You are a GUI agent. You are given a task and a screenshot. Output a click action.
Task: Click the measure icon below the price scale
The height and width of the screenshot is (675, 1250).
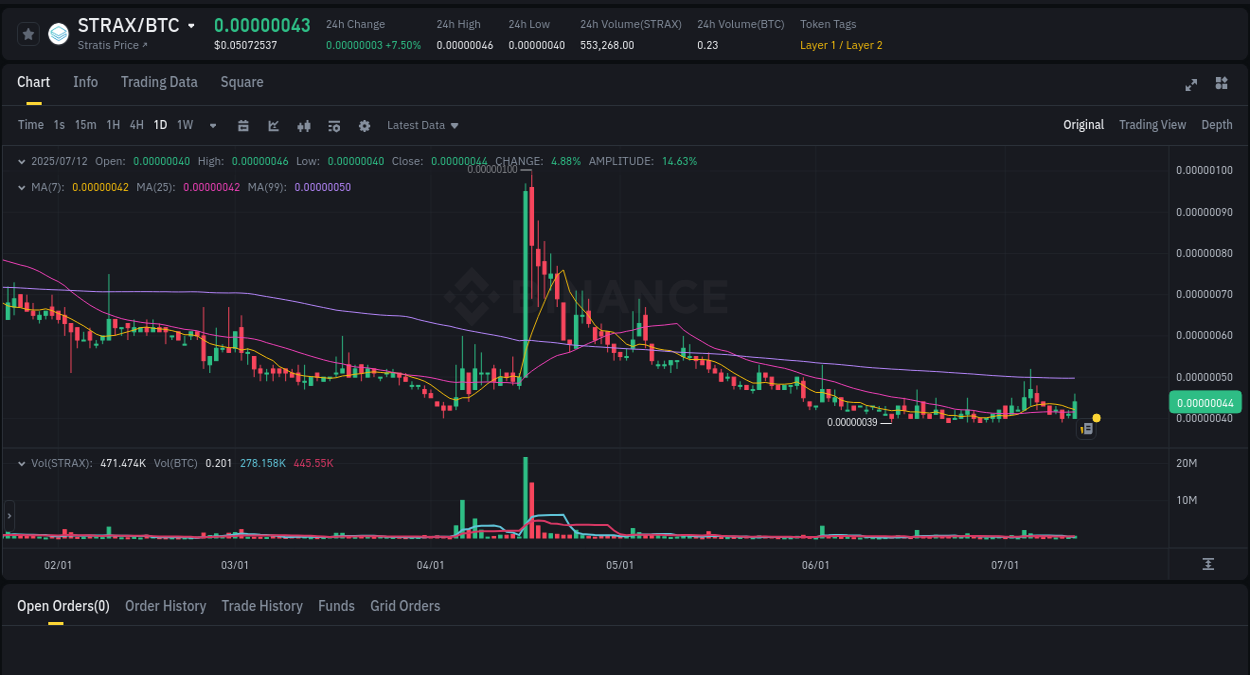(x=1208, y=565)
